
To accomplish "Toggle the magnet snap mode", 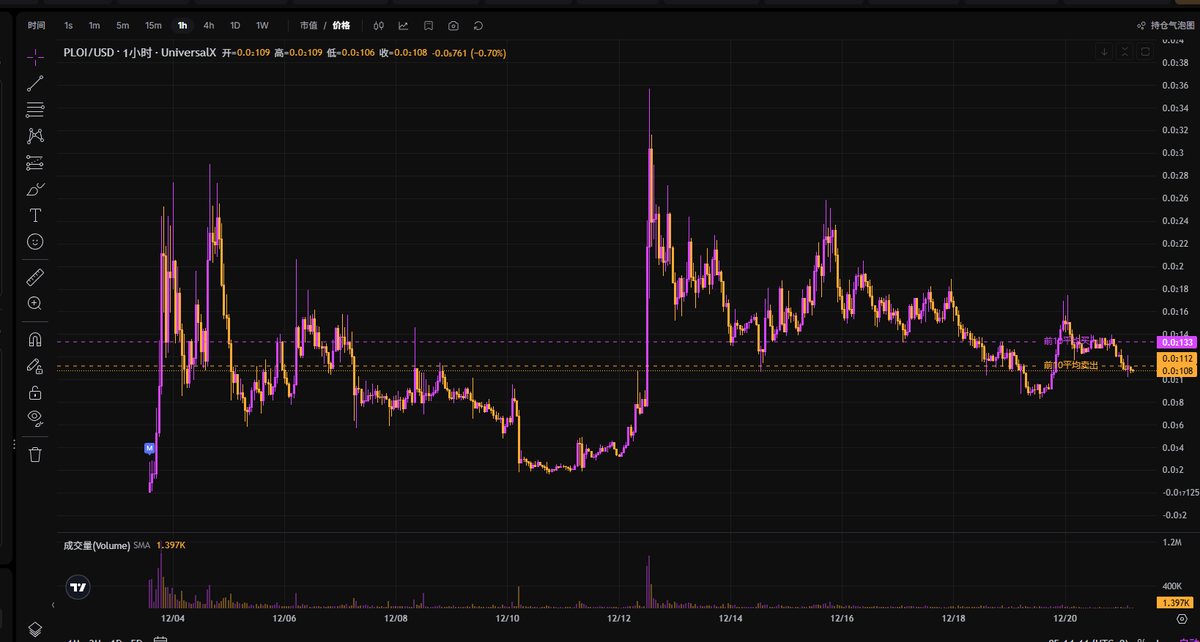I will (35, 339).
